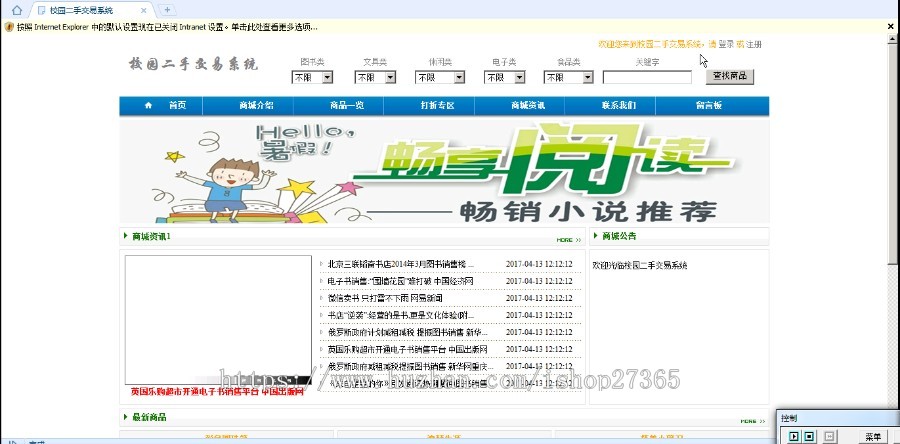The image size is (900, 444).
Task: Open the 文具类 dropdown
Action: pos(375,77)
